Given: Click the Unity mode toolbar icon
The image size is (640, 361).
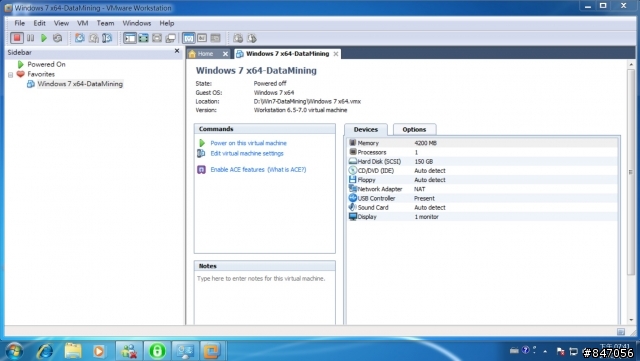Looking at the screenshot, I should pyautogui.click(x=170, y=38).
